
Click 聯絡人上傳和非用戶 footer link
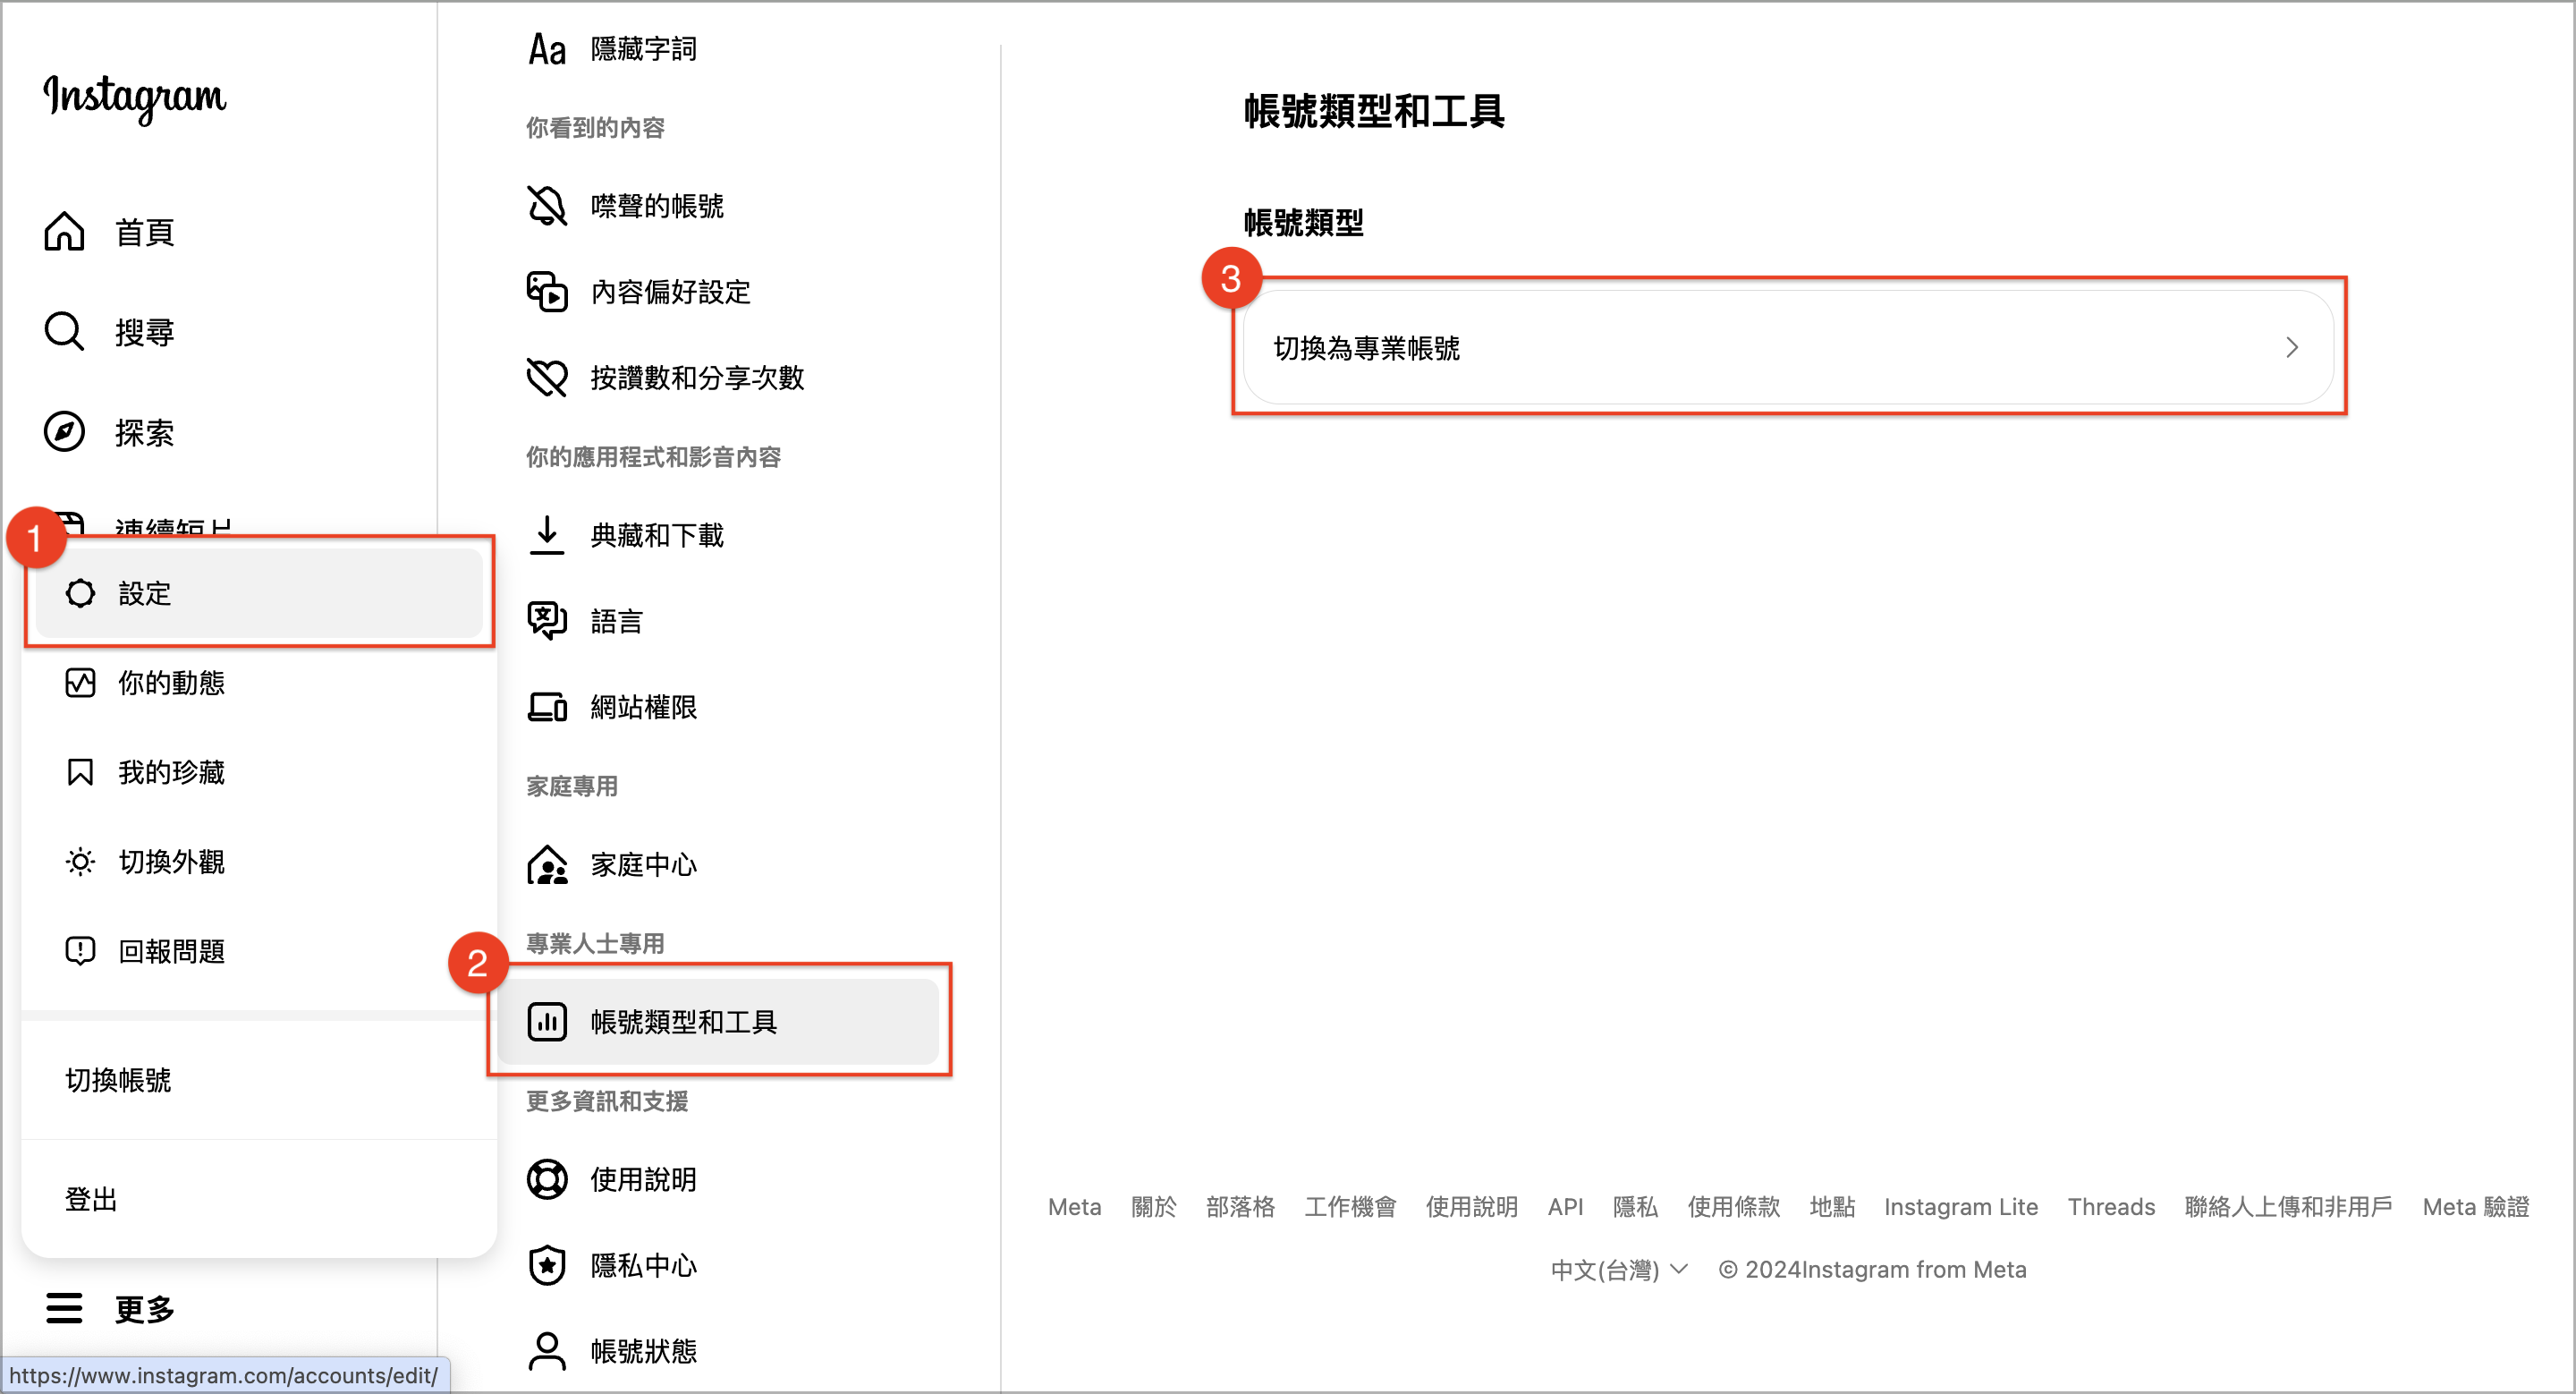pos(2288,1207)
